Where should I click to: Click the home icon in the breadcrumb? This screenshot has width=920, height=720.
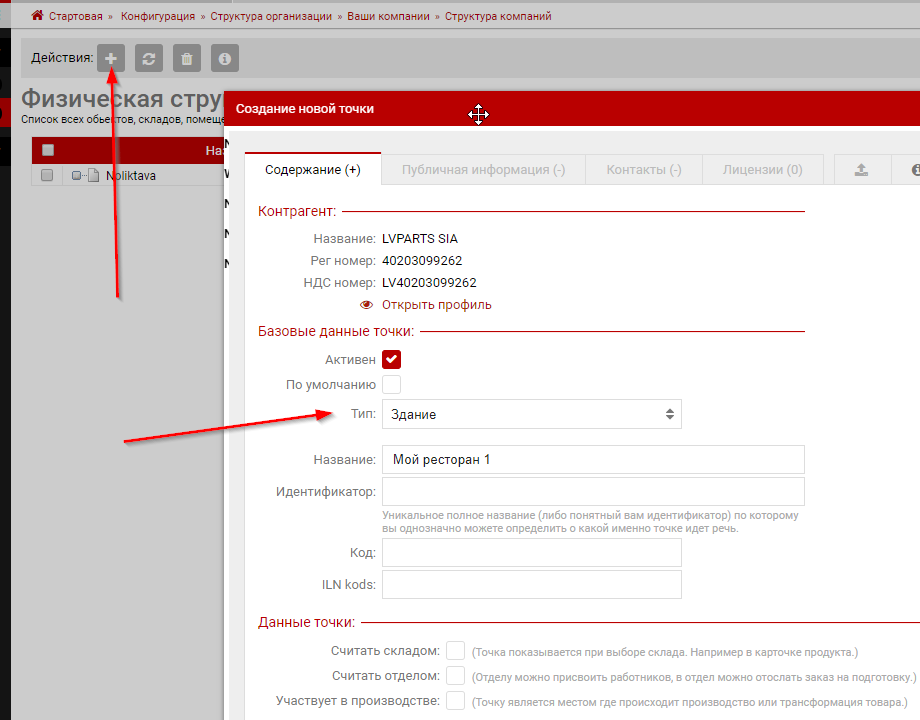coord(38,16)
